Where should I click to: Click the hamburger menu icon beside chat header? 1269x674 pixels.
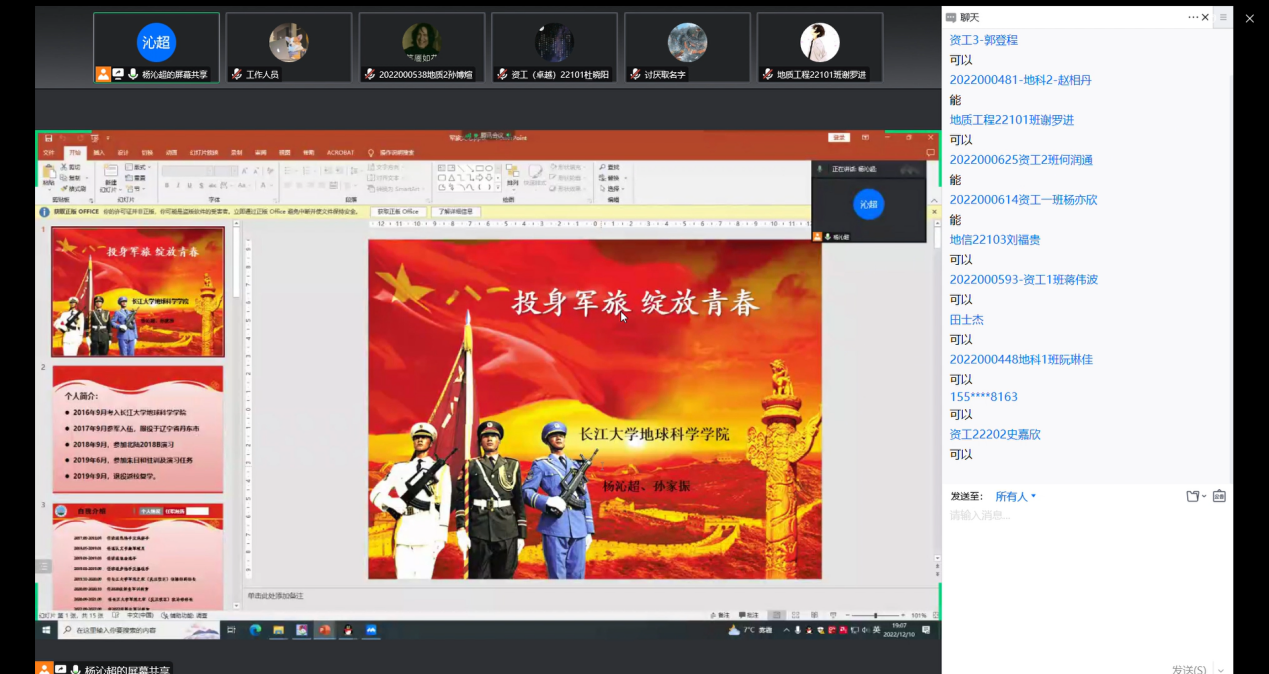tap(1222, 17)
